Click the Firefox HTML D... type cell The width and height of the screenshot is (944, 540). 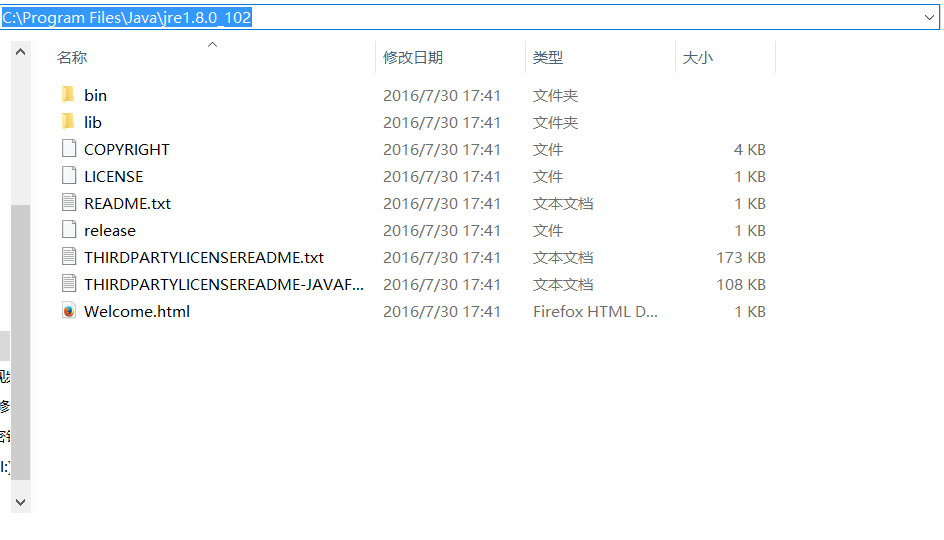point(595,312)
